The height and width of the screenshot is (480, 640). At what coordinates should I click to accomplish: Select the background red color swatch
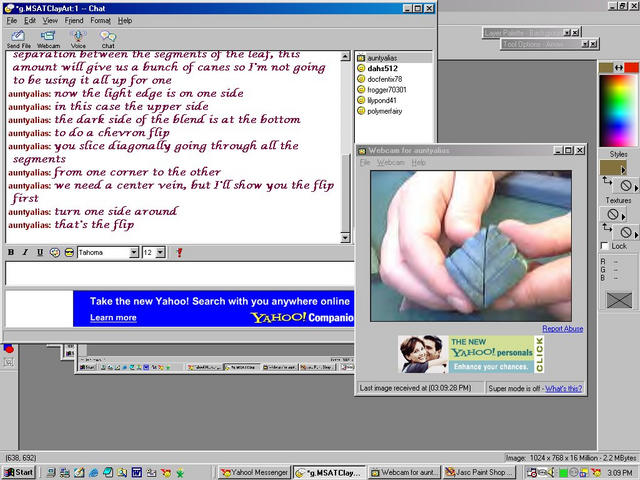pyautogui.click(x=631, y=68)
